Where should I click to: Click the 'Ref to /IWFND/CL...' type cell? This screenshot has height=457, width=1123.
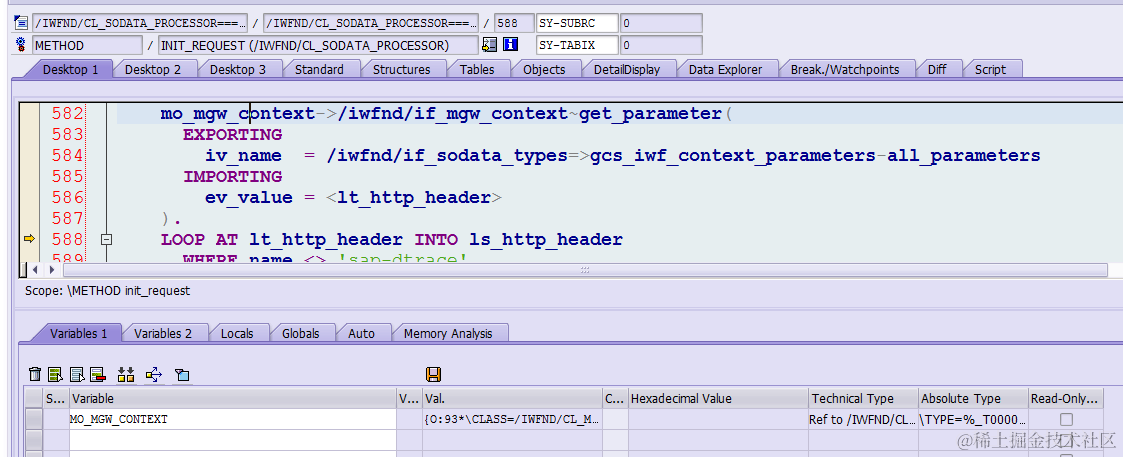pyautogui.click(x=863, y=419)
